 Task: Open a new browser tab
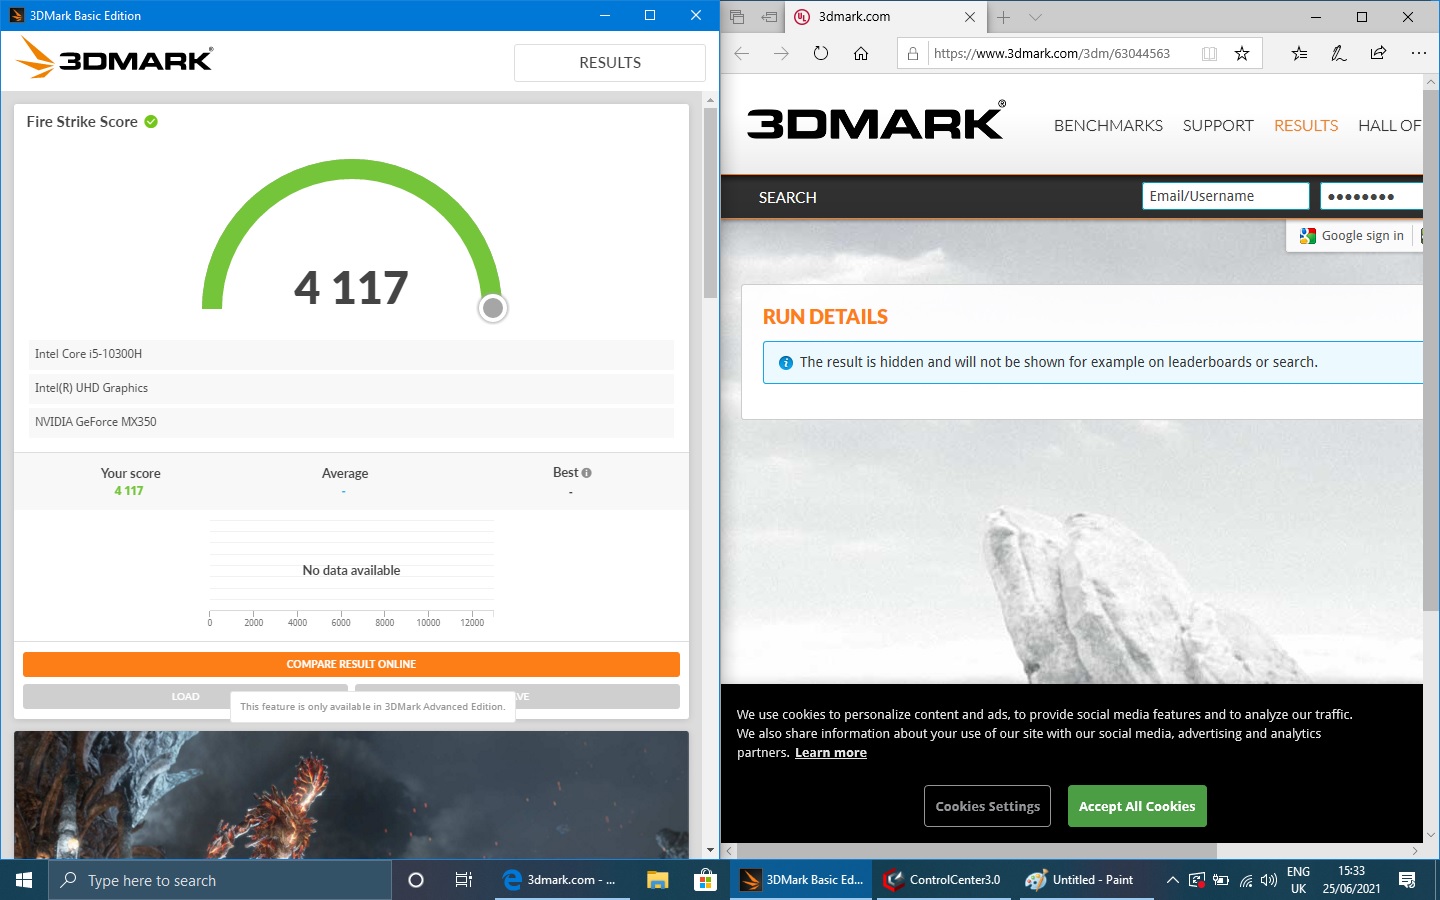[1003, 17]
